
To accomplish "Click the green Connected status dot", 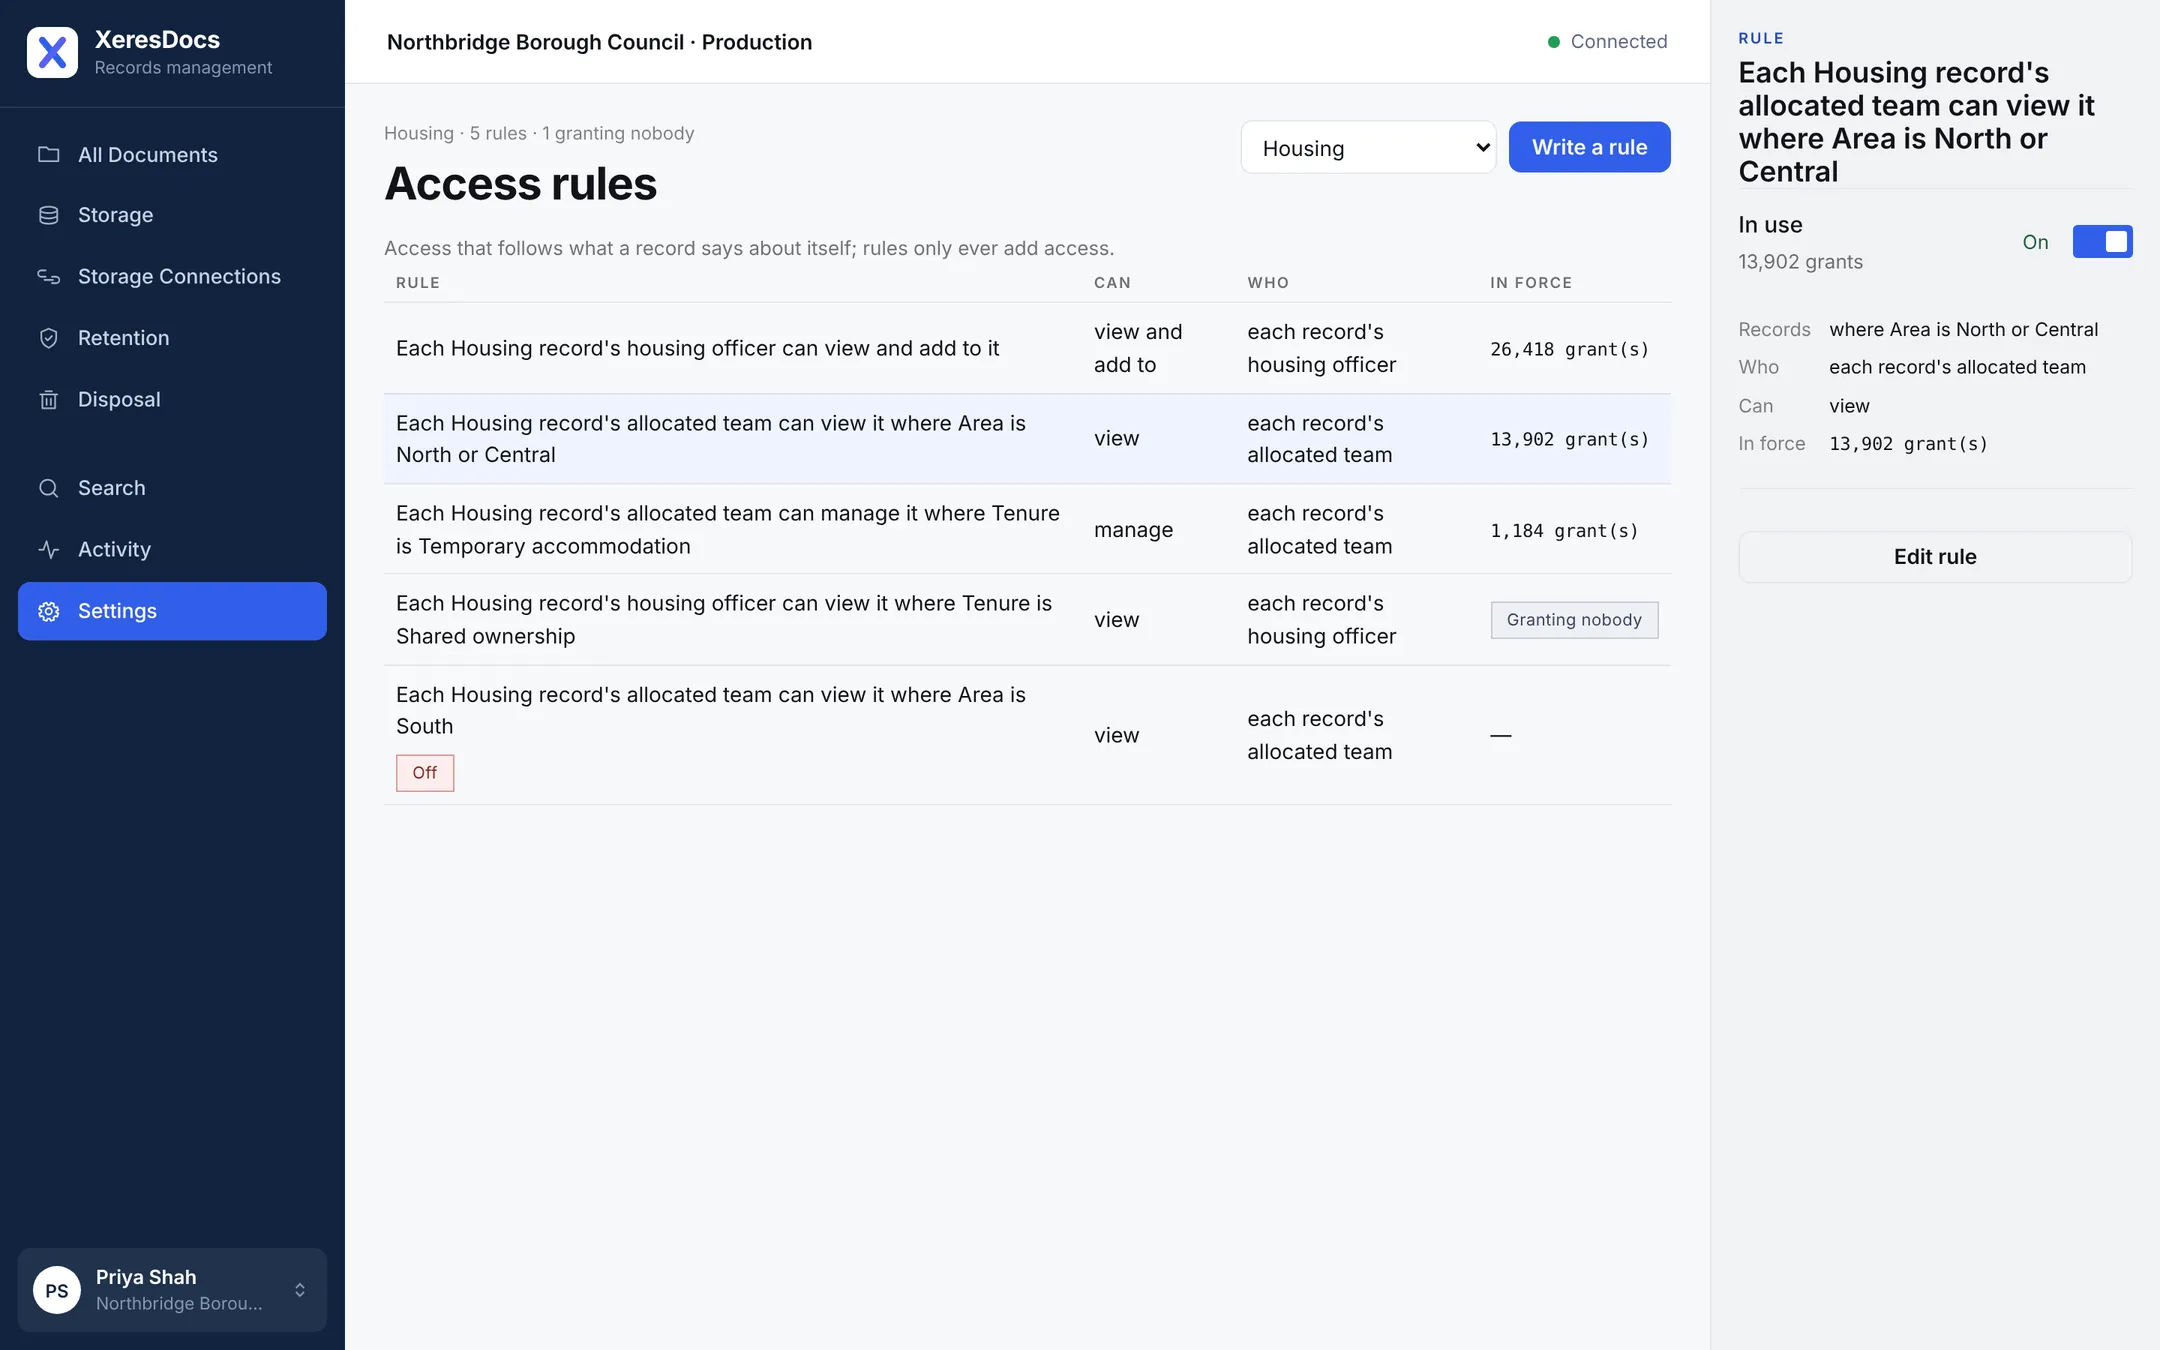I will [1554, 42].
